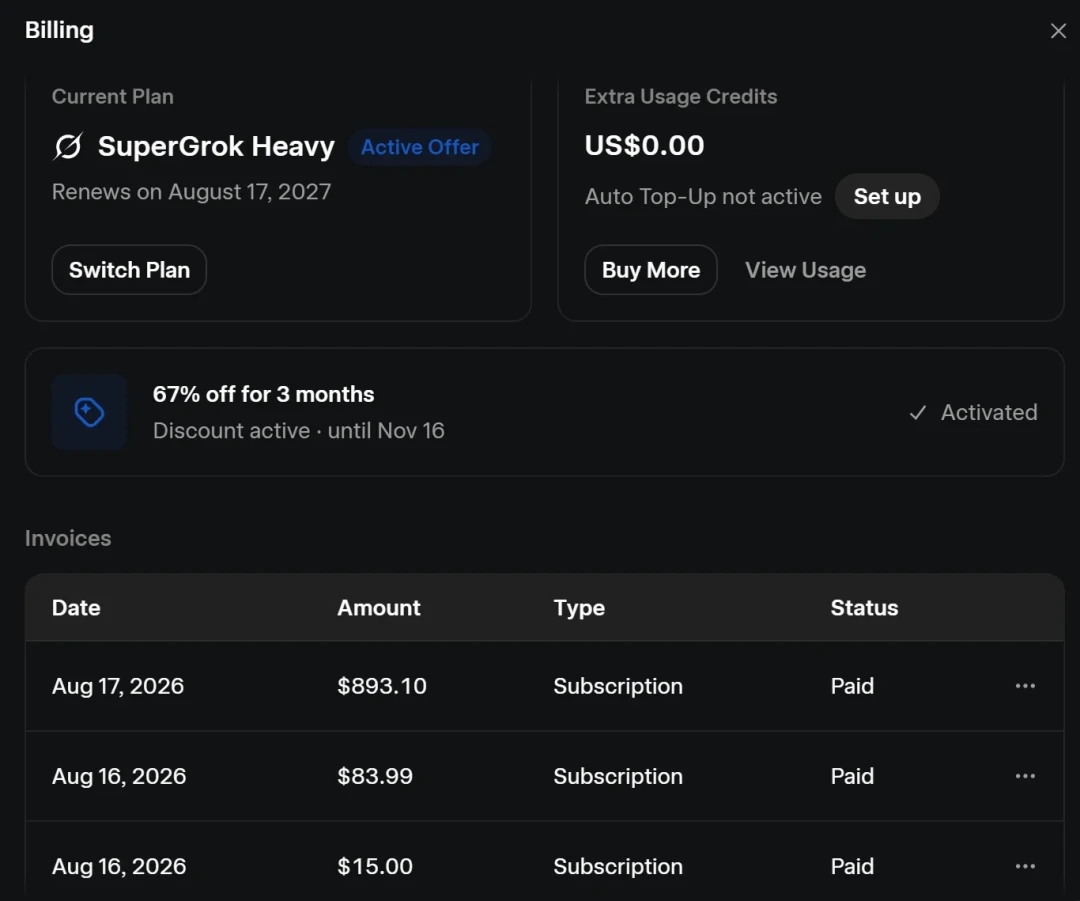Click the Activated checkmark icon
The width and height of the screenshot is (1080, 901).
(x=917, y=413)
